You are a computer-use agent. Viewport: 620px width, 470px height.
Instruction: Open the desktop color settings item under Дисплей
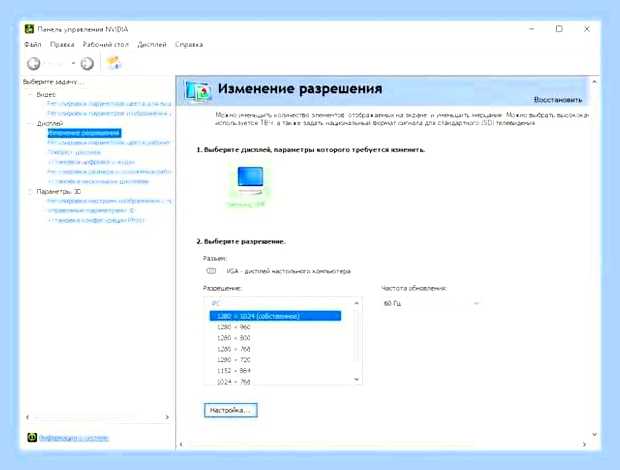[109, 142]
